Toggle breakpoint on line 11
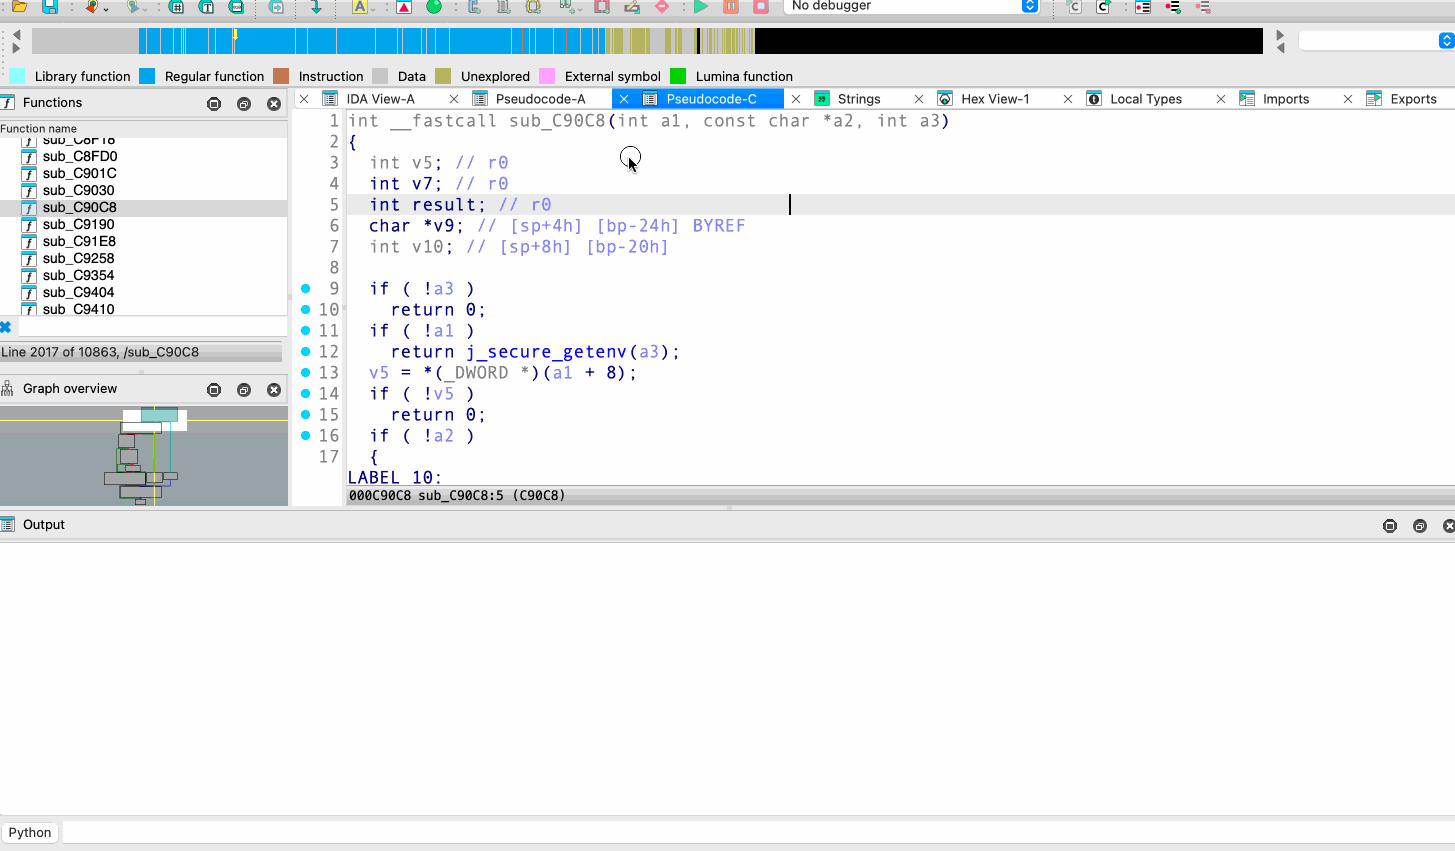 coord(306,330)
